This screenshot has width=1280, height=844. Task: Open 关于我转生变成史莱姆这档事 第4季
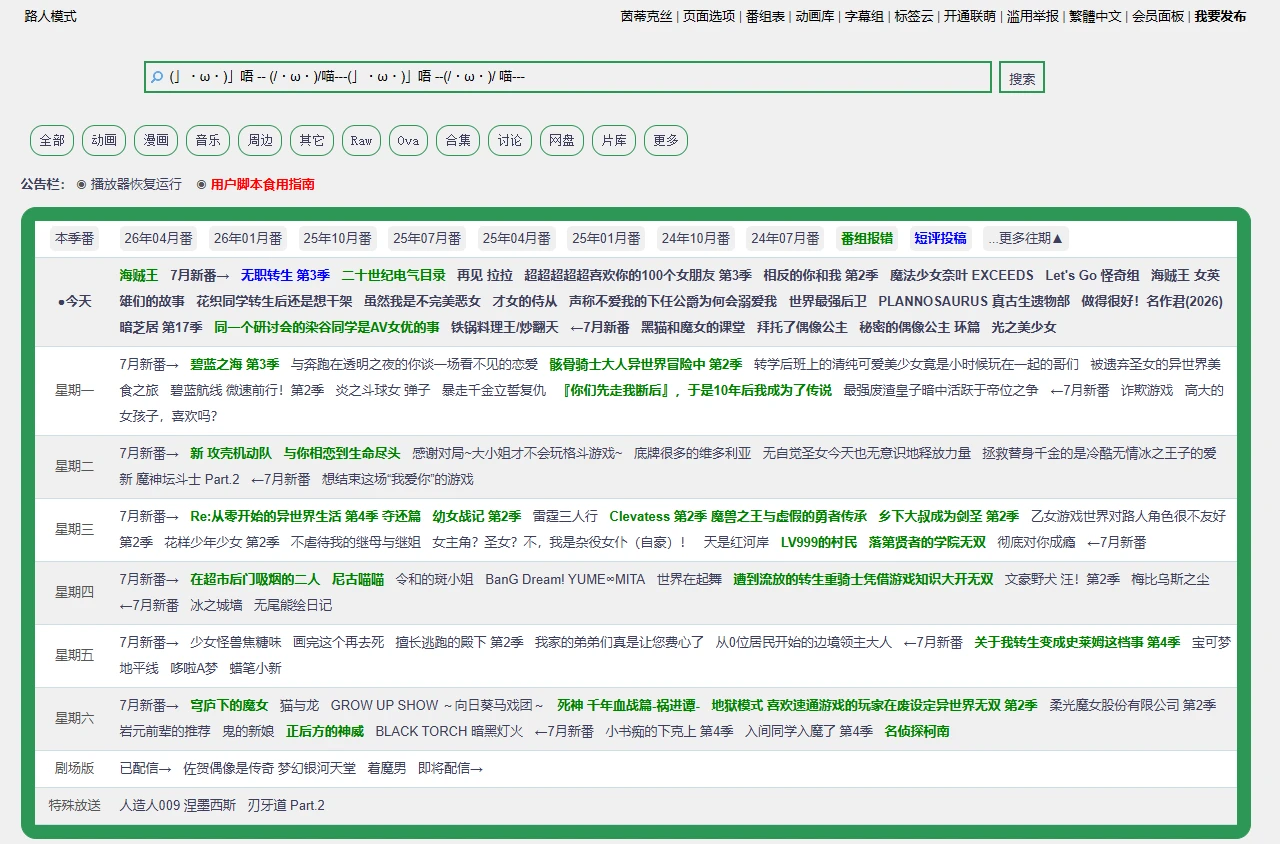pyautogui.click(x=1077, y=642)
